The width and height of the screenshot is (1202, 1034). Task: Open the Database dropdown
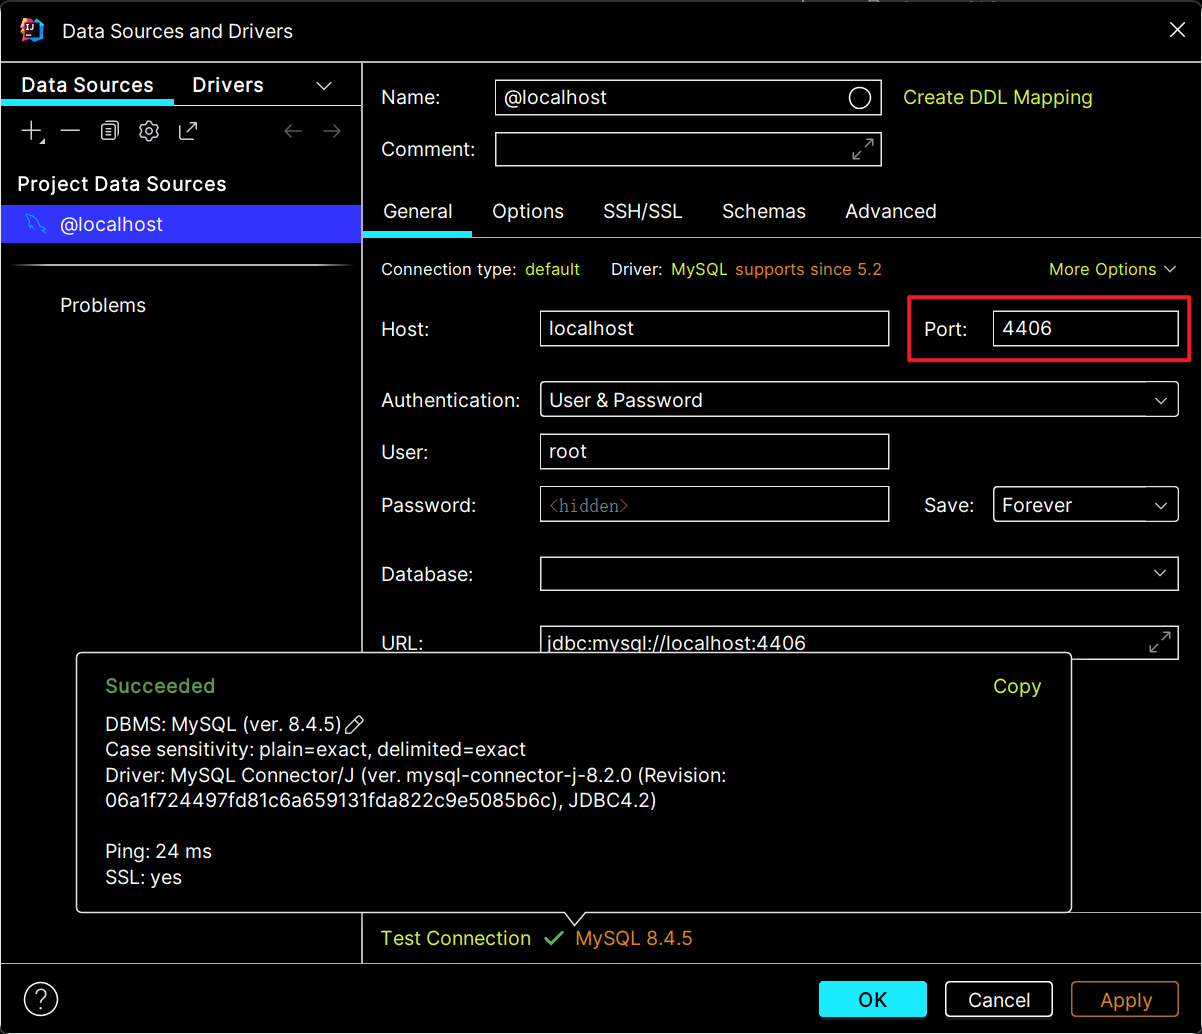(x=859, y=574)
